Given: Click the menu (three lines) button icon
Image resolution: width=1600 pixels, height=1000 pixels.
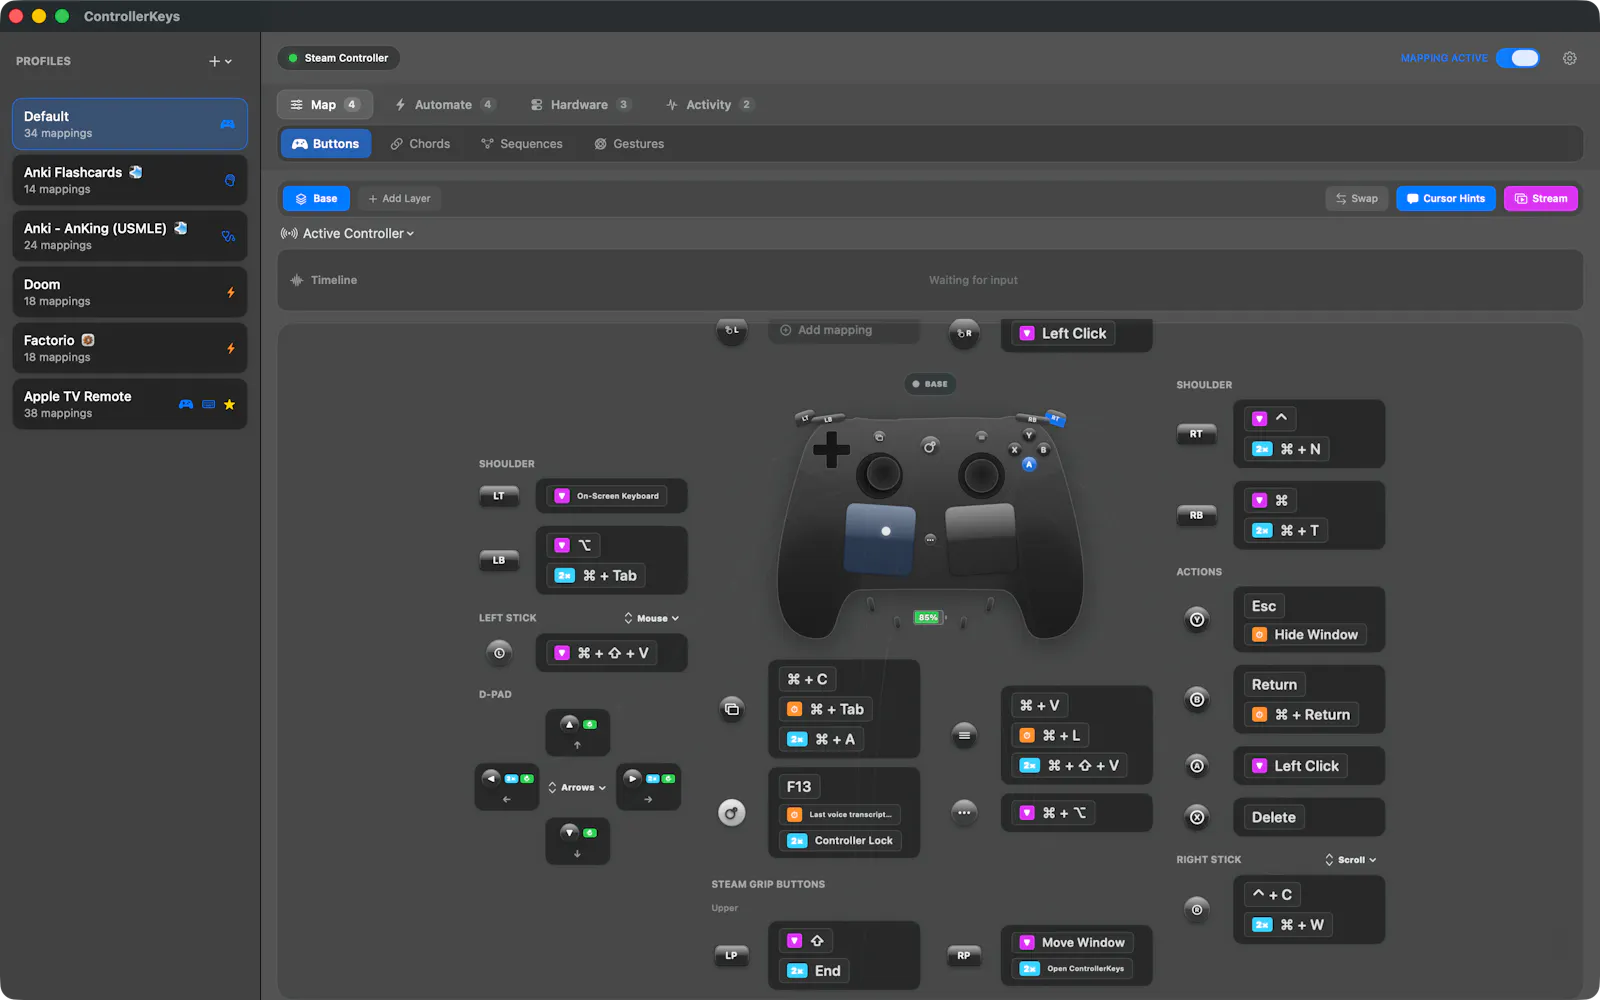Looking at the screenshot, I should click(x=964, y=735).
